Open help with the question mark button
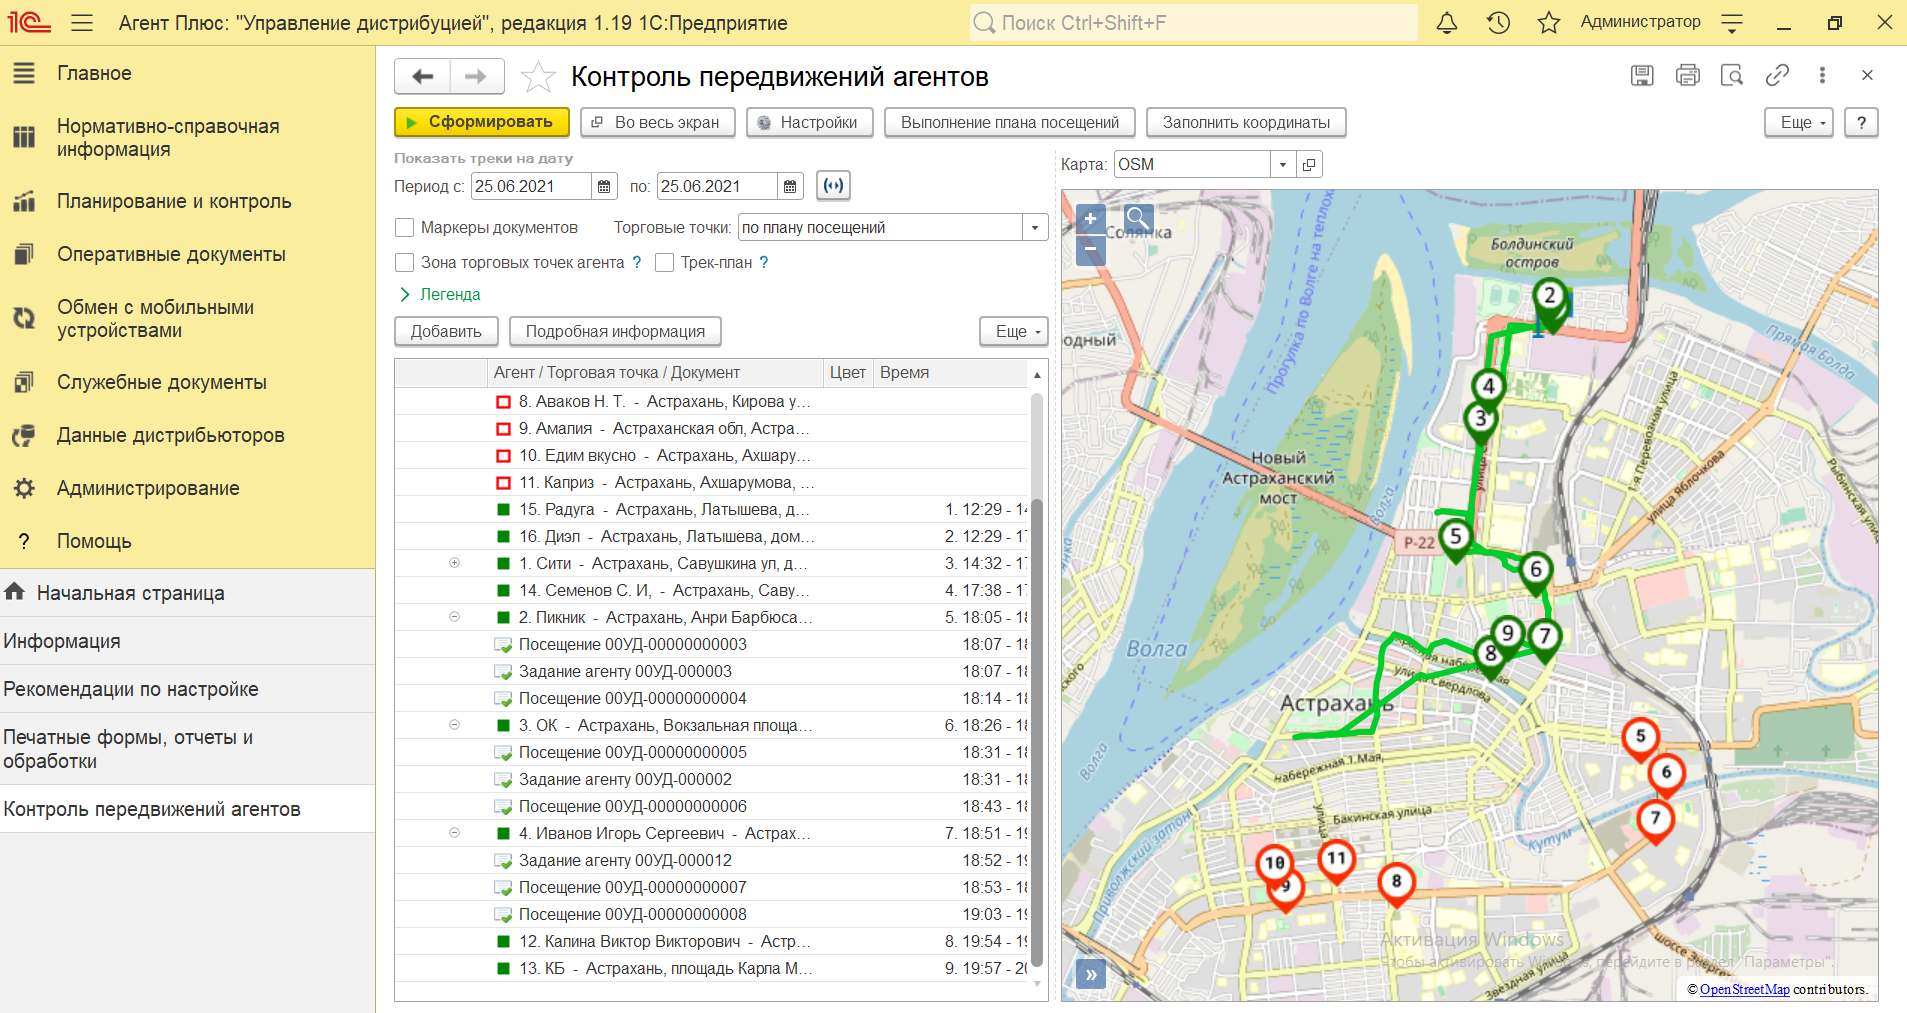Viewport: 1907px width, 1013px height. (x=1861, y=122)
